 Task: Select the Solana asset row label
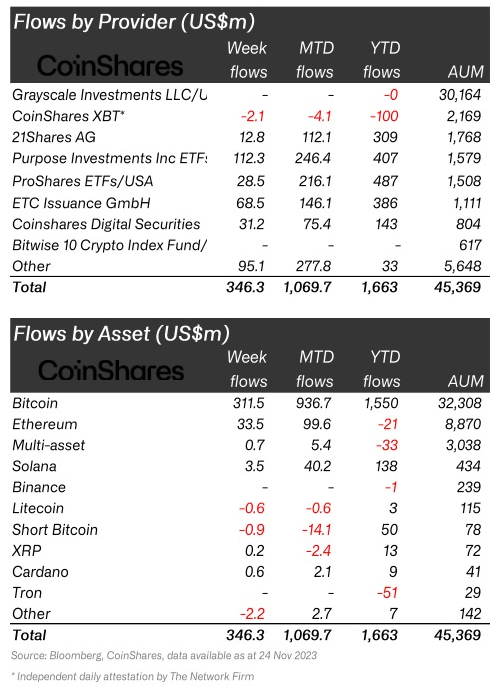pos(34,466)
